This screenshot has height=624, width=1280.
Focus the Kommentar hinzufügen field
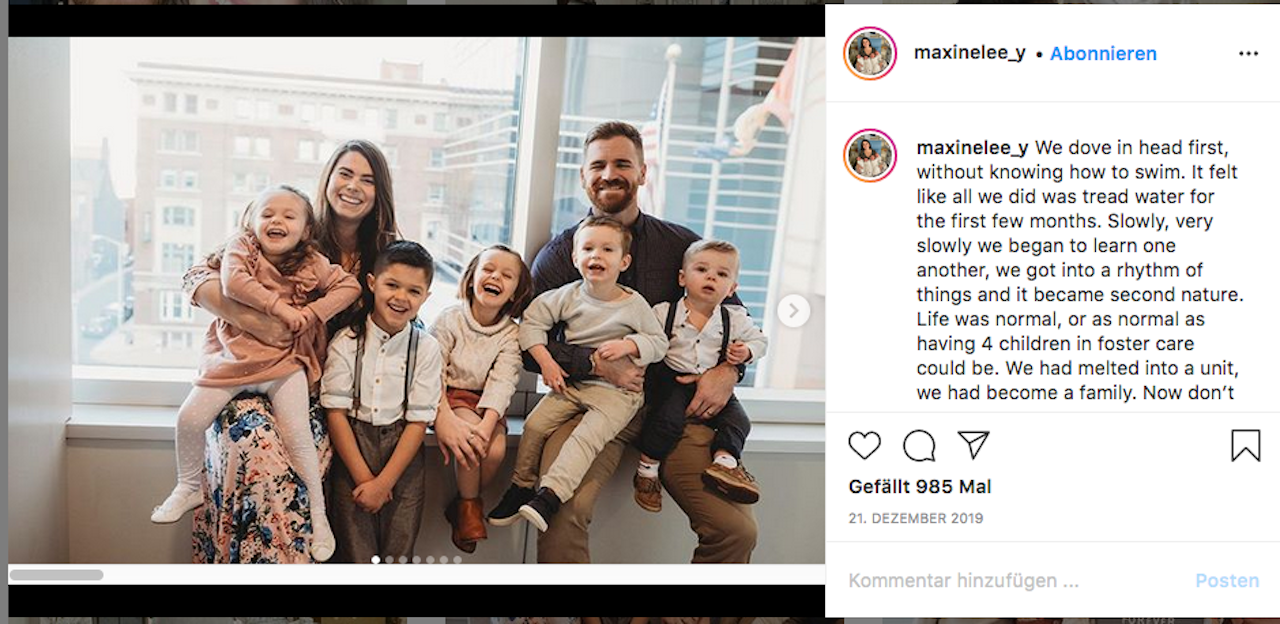click(1010, 580)
